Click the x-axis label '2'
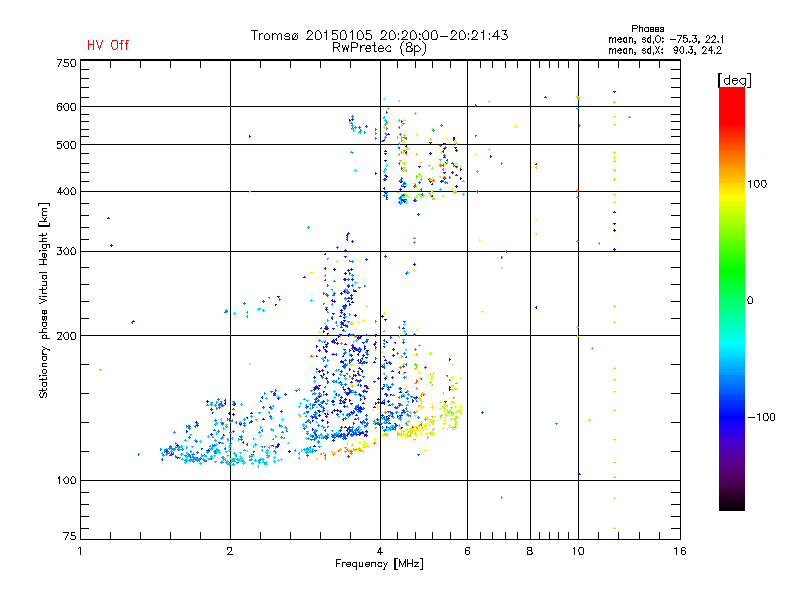 (230, 551)
